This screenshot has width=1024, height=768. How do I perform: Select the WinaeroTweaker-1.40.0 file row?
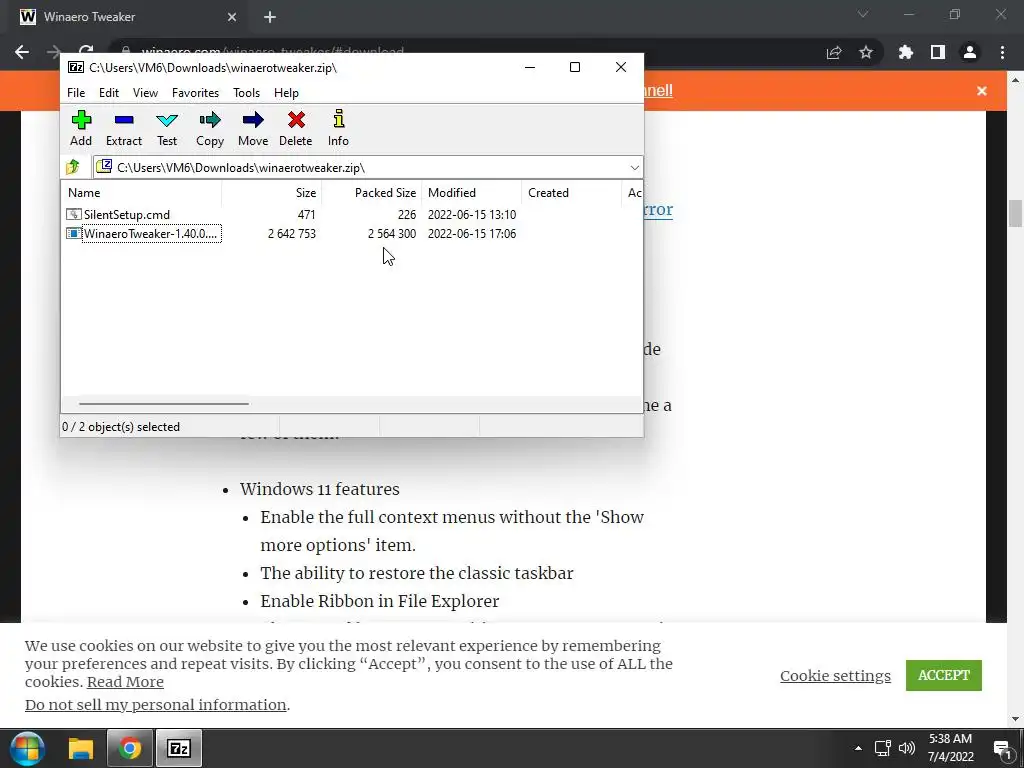352,234
